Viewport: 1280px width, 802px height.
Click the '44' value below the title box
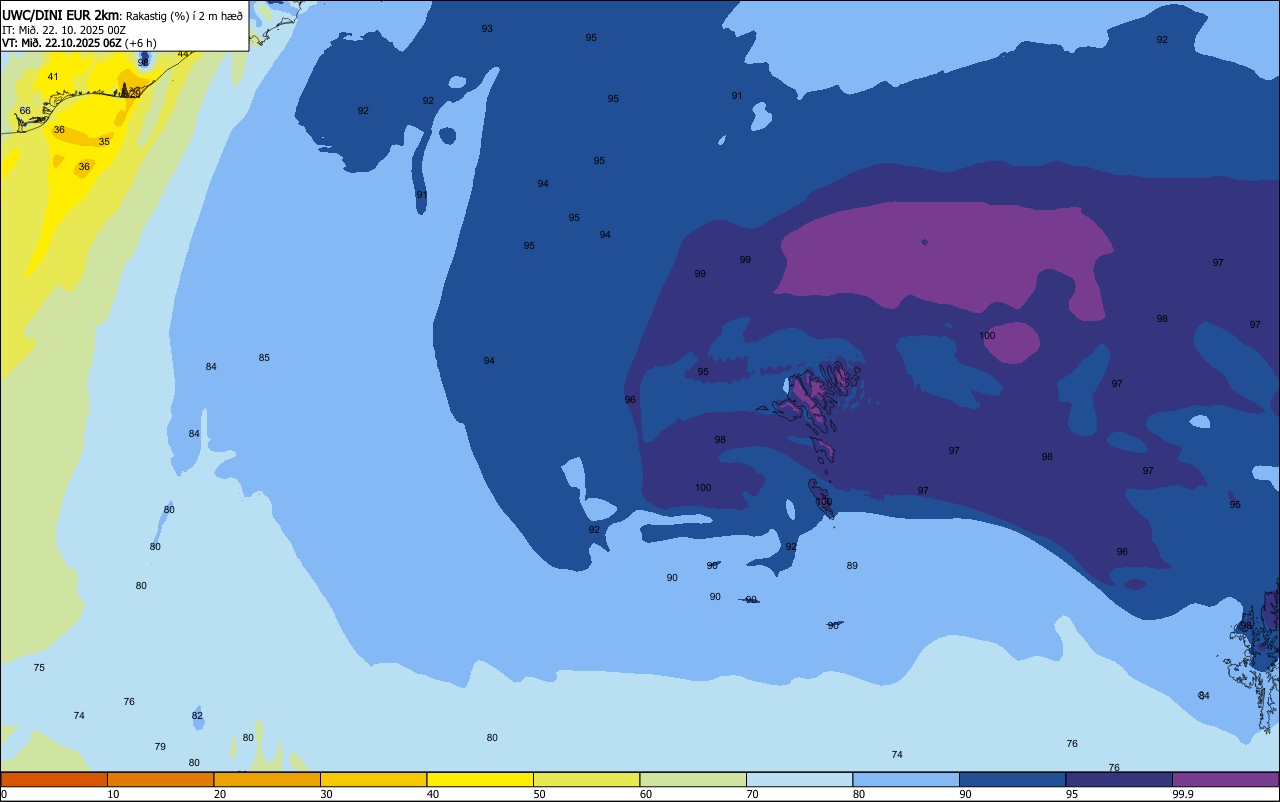point(183,54)
